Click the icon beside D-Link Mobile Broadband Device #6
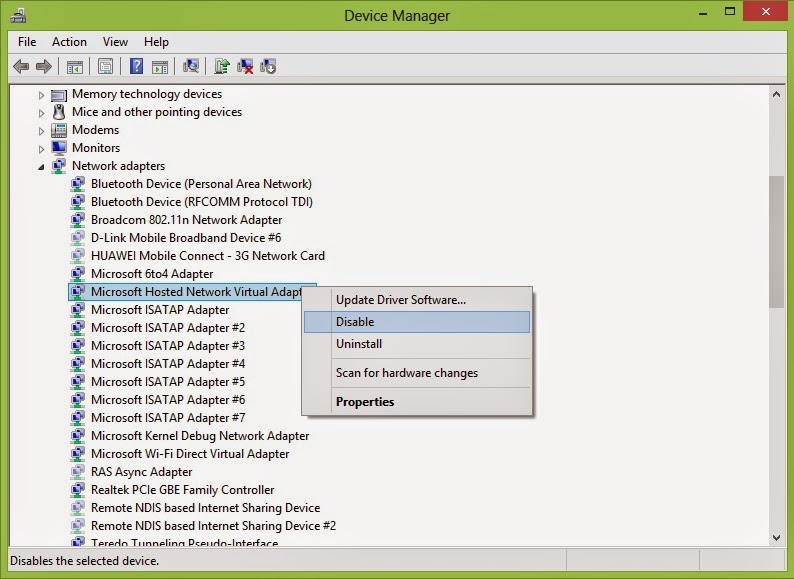Image resolution: width=794 pixels, height=579 pixels. pos(77,238)
